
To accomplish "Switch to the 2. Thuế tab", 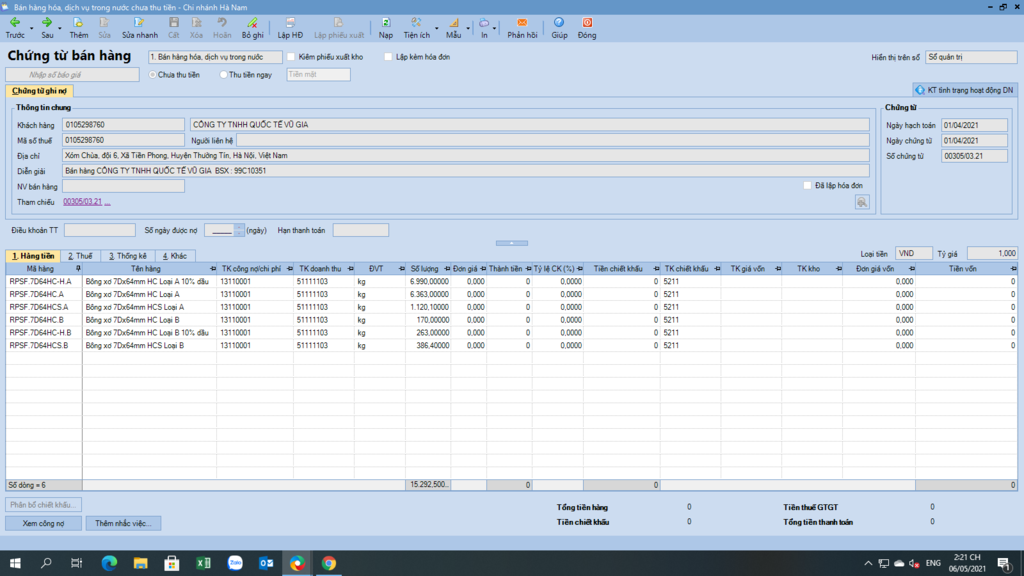I will [x=80, y=256].
